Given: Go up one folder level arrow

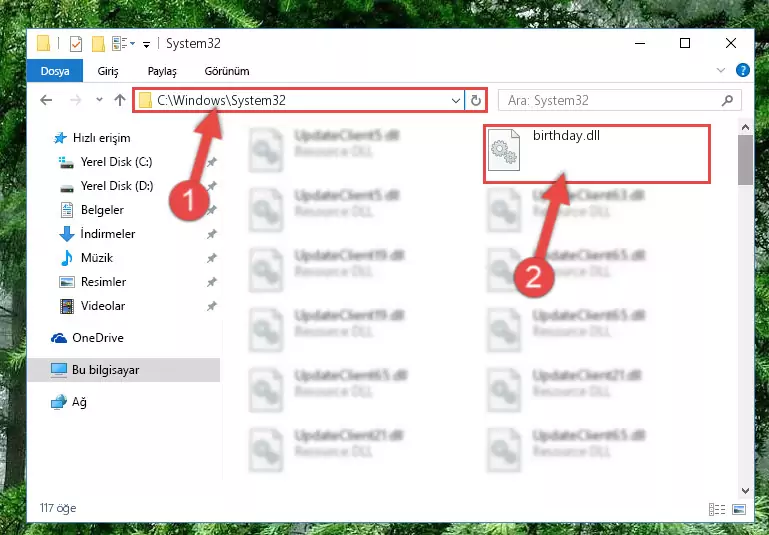Looking at the screenshot, I should click(120, 100).
